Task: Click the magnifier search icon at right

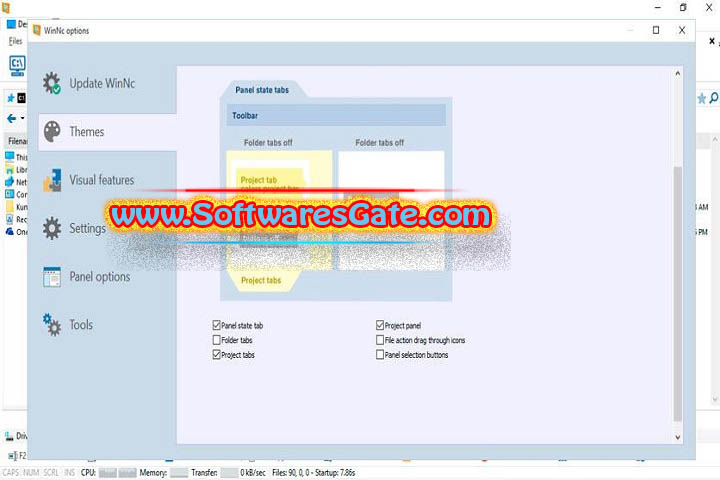Action: click(x=714, y=98)
